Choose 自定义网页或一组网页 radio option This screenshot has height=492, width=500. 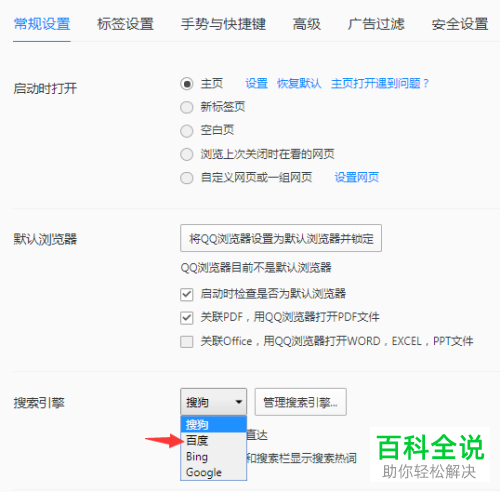click(x=187, y=178)
